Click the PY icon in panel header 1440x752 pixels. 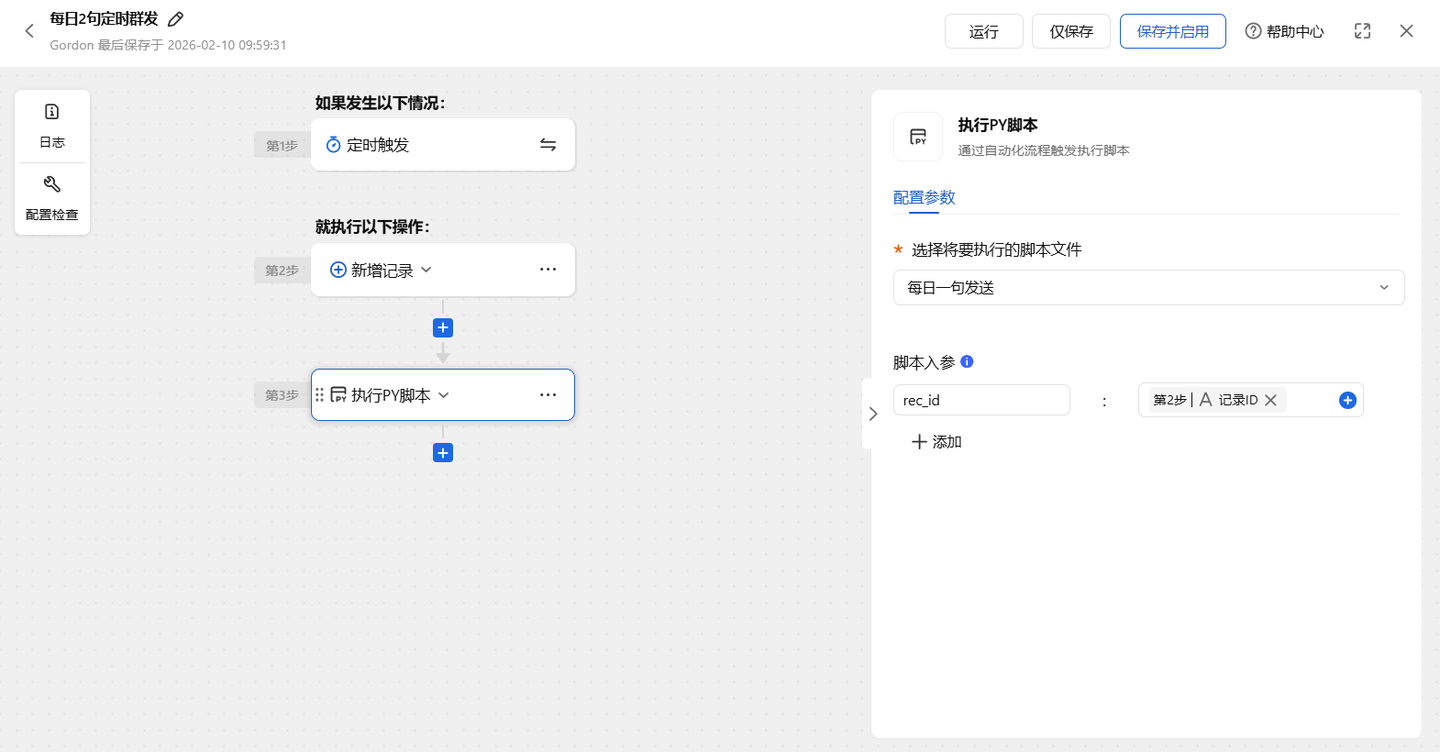point(918,137)
